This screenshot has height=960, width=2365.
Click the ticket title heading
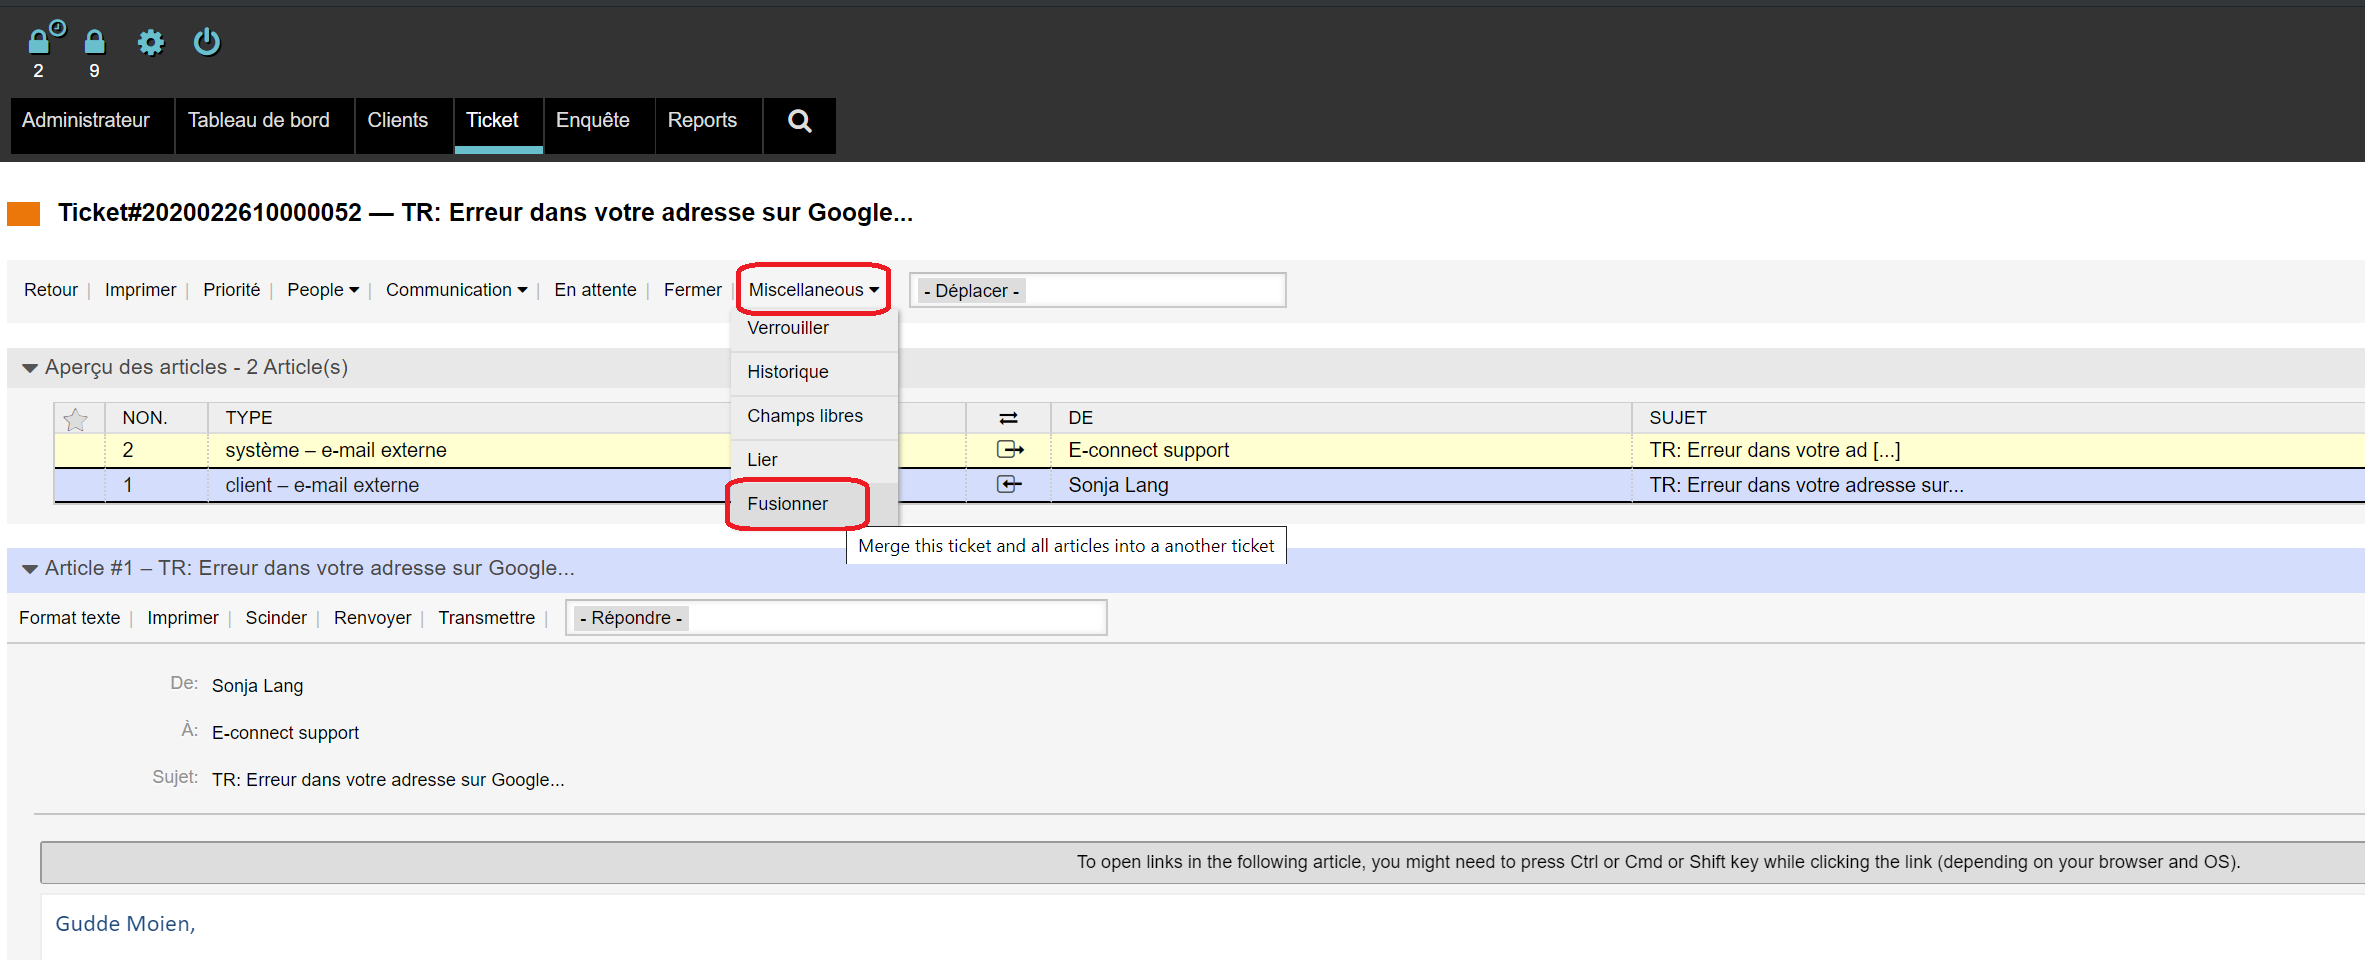(x=485, y=213)
